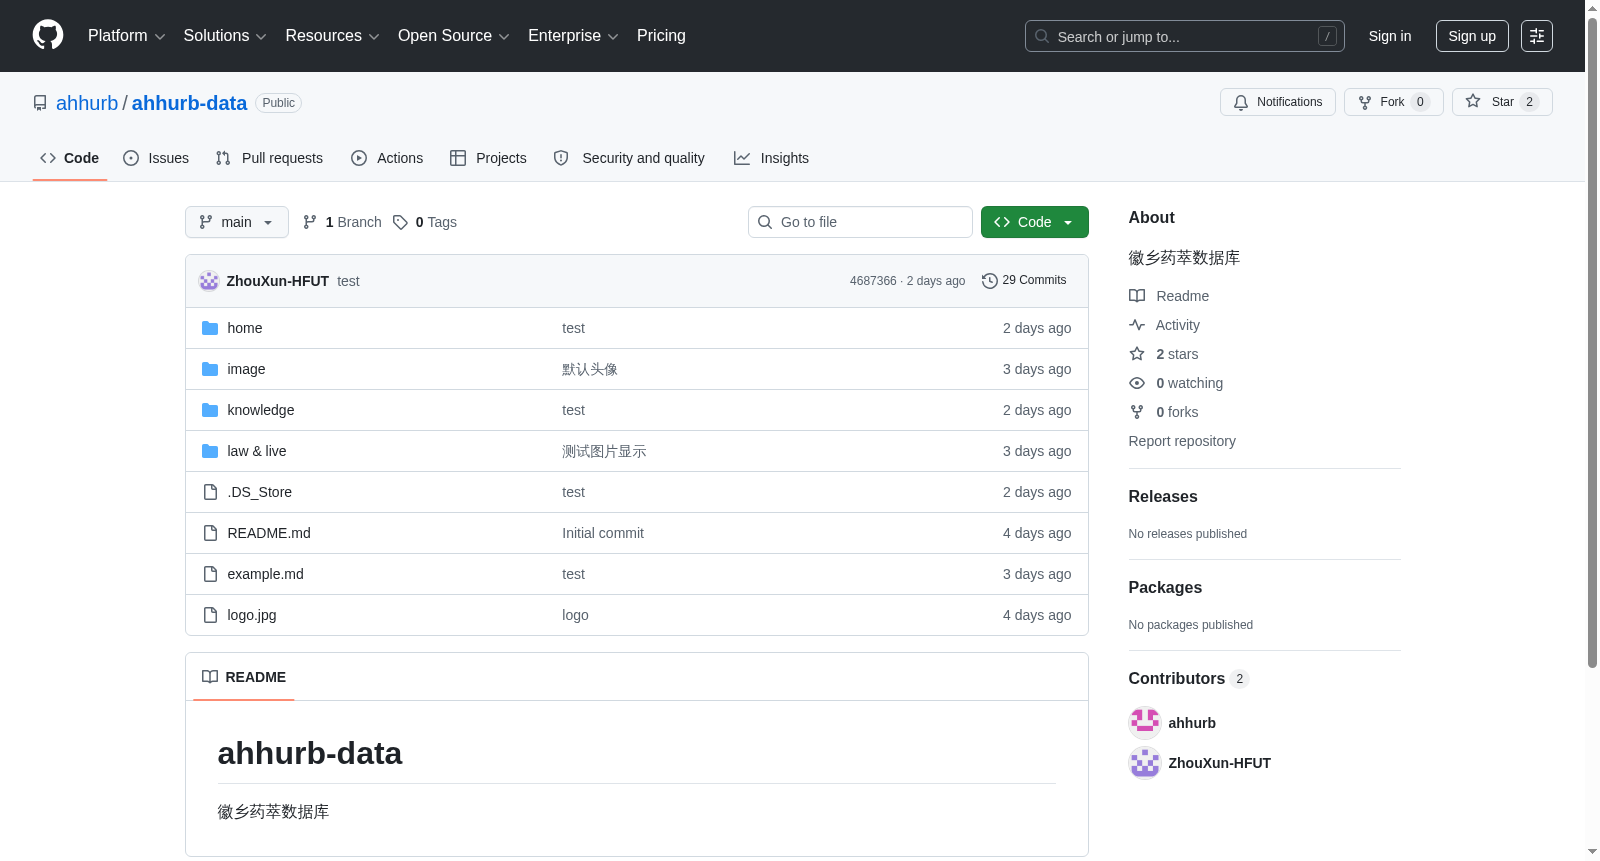Screen dimensions: 1600x861
Task: Click the repository icon beside ahhurb
Action: [40, 103]
